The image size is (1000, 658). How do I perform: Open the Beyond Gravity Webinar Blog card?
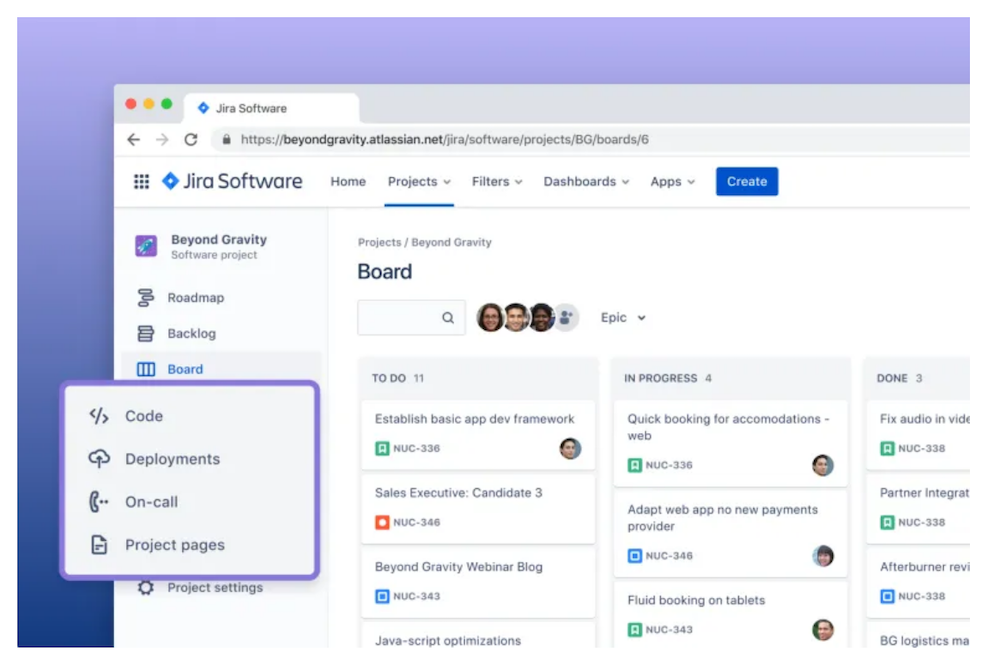coord(478,583)
